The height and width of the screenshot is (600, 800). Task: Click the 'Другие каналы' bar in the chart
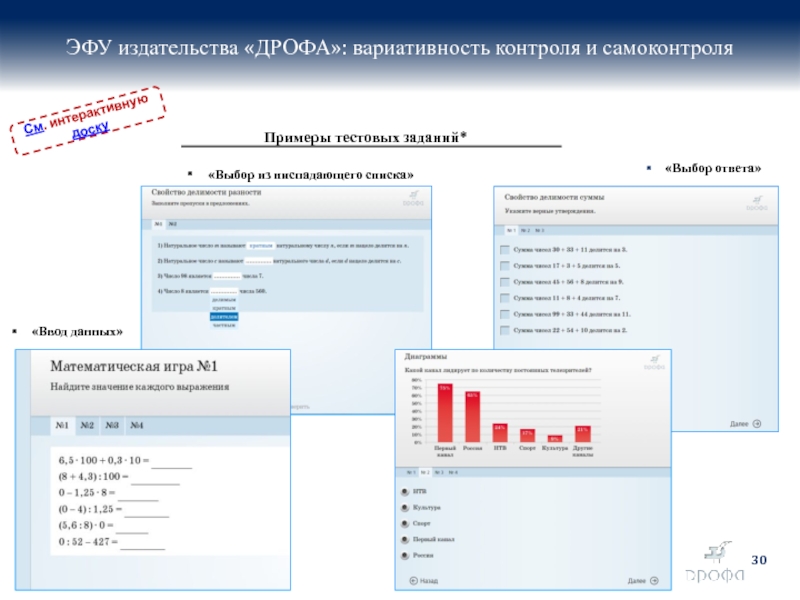coord(583,434)
